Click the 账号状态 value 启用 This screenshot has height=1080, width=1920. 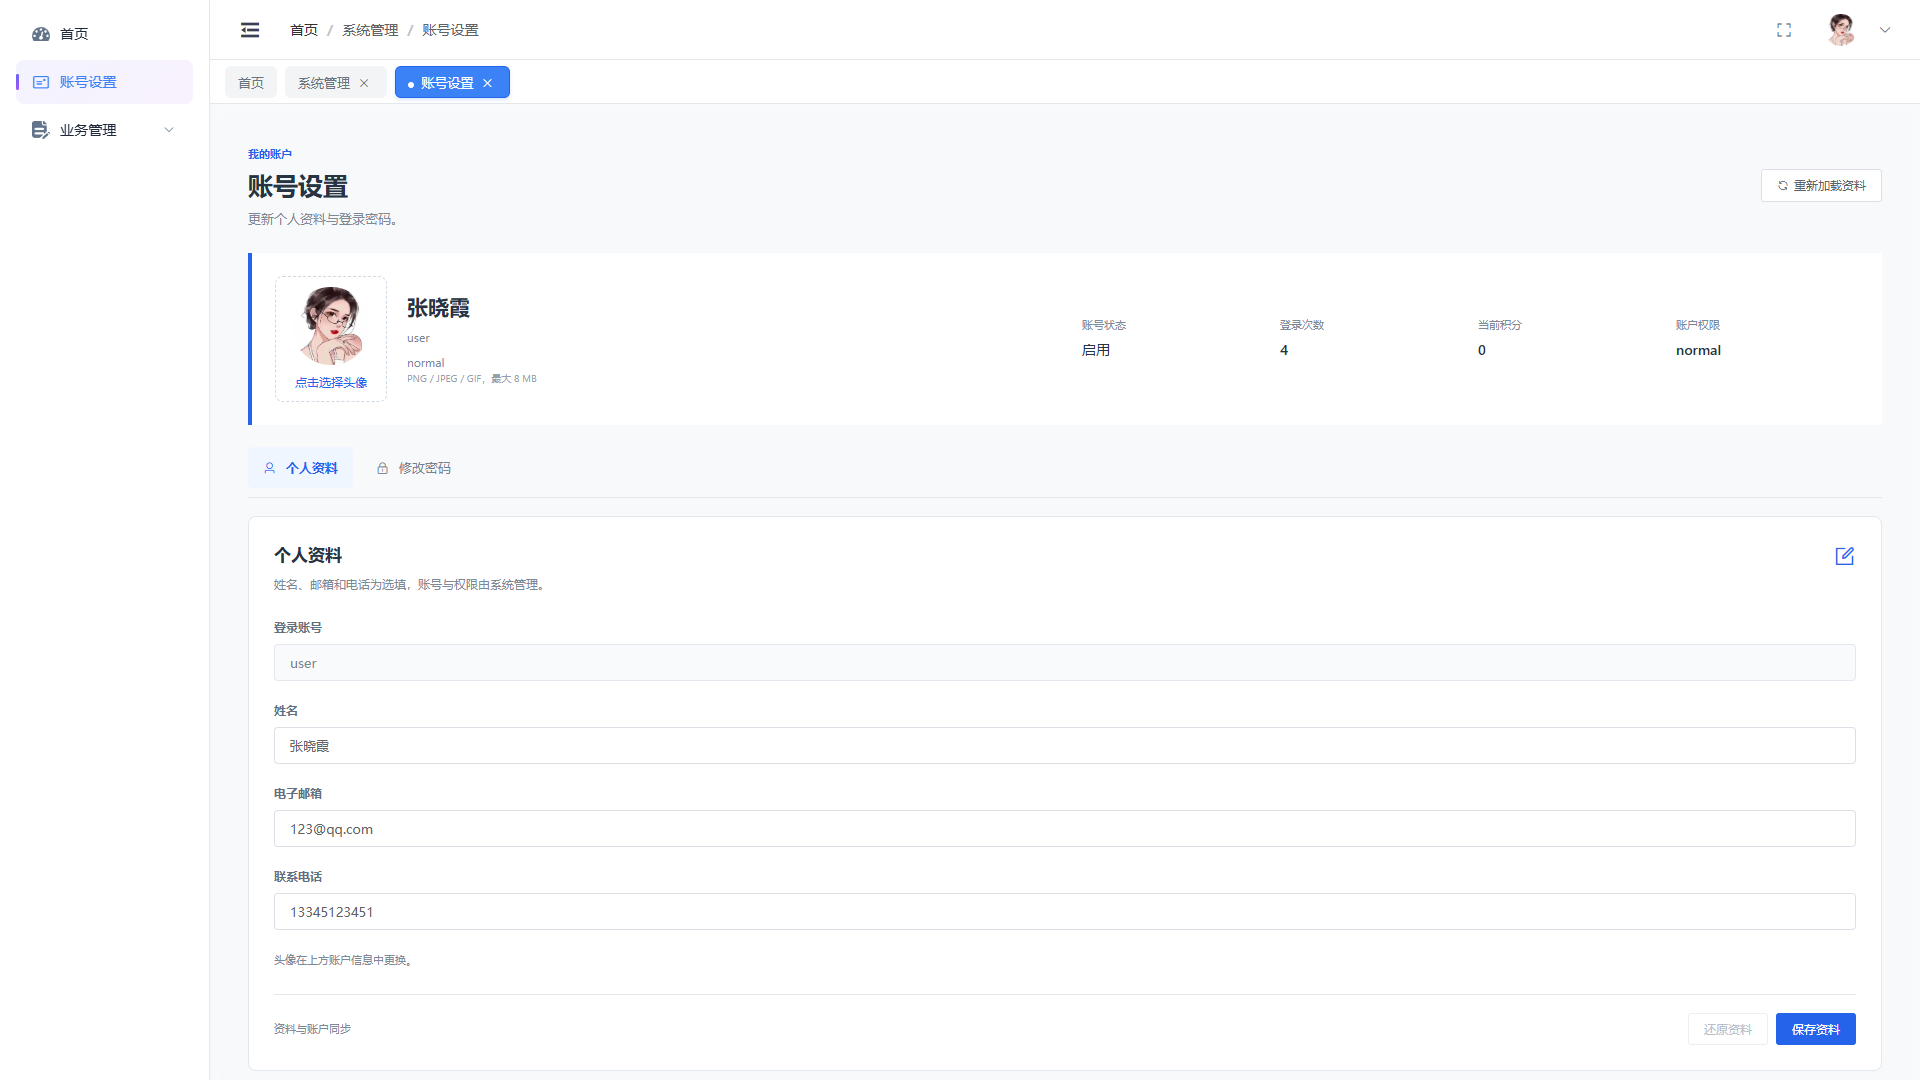(1096, 350)
